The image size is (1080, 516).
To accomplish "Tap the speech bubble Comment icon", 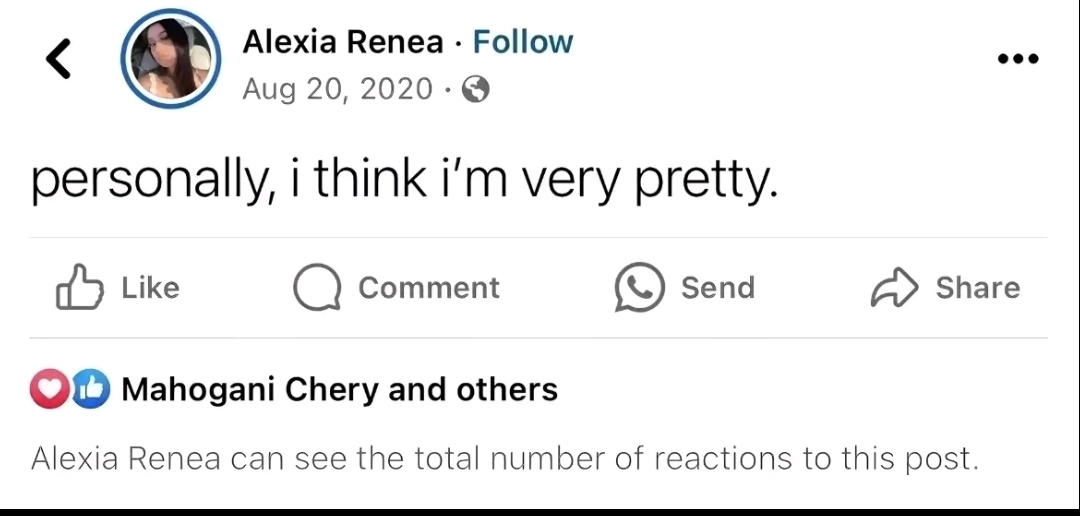I will (314, 288).
